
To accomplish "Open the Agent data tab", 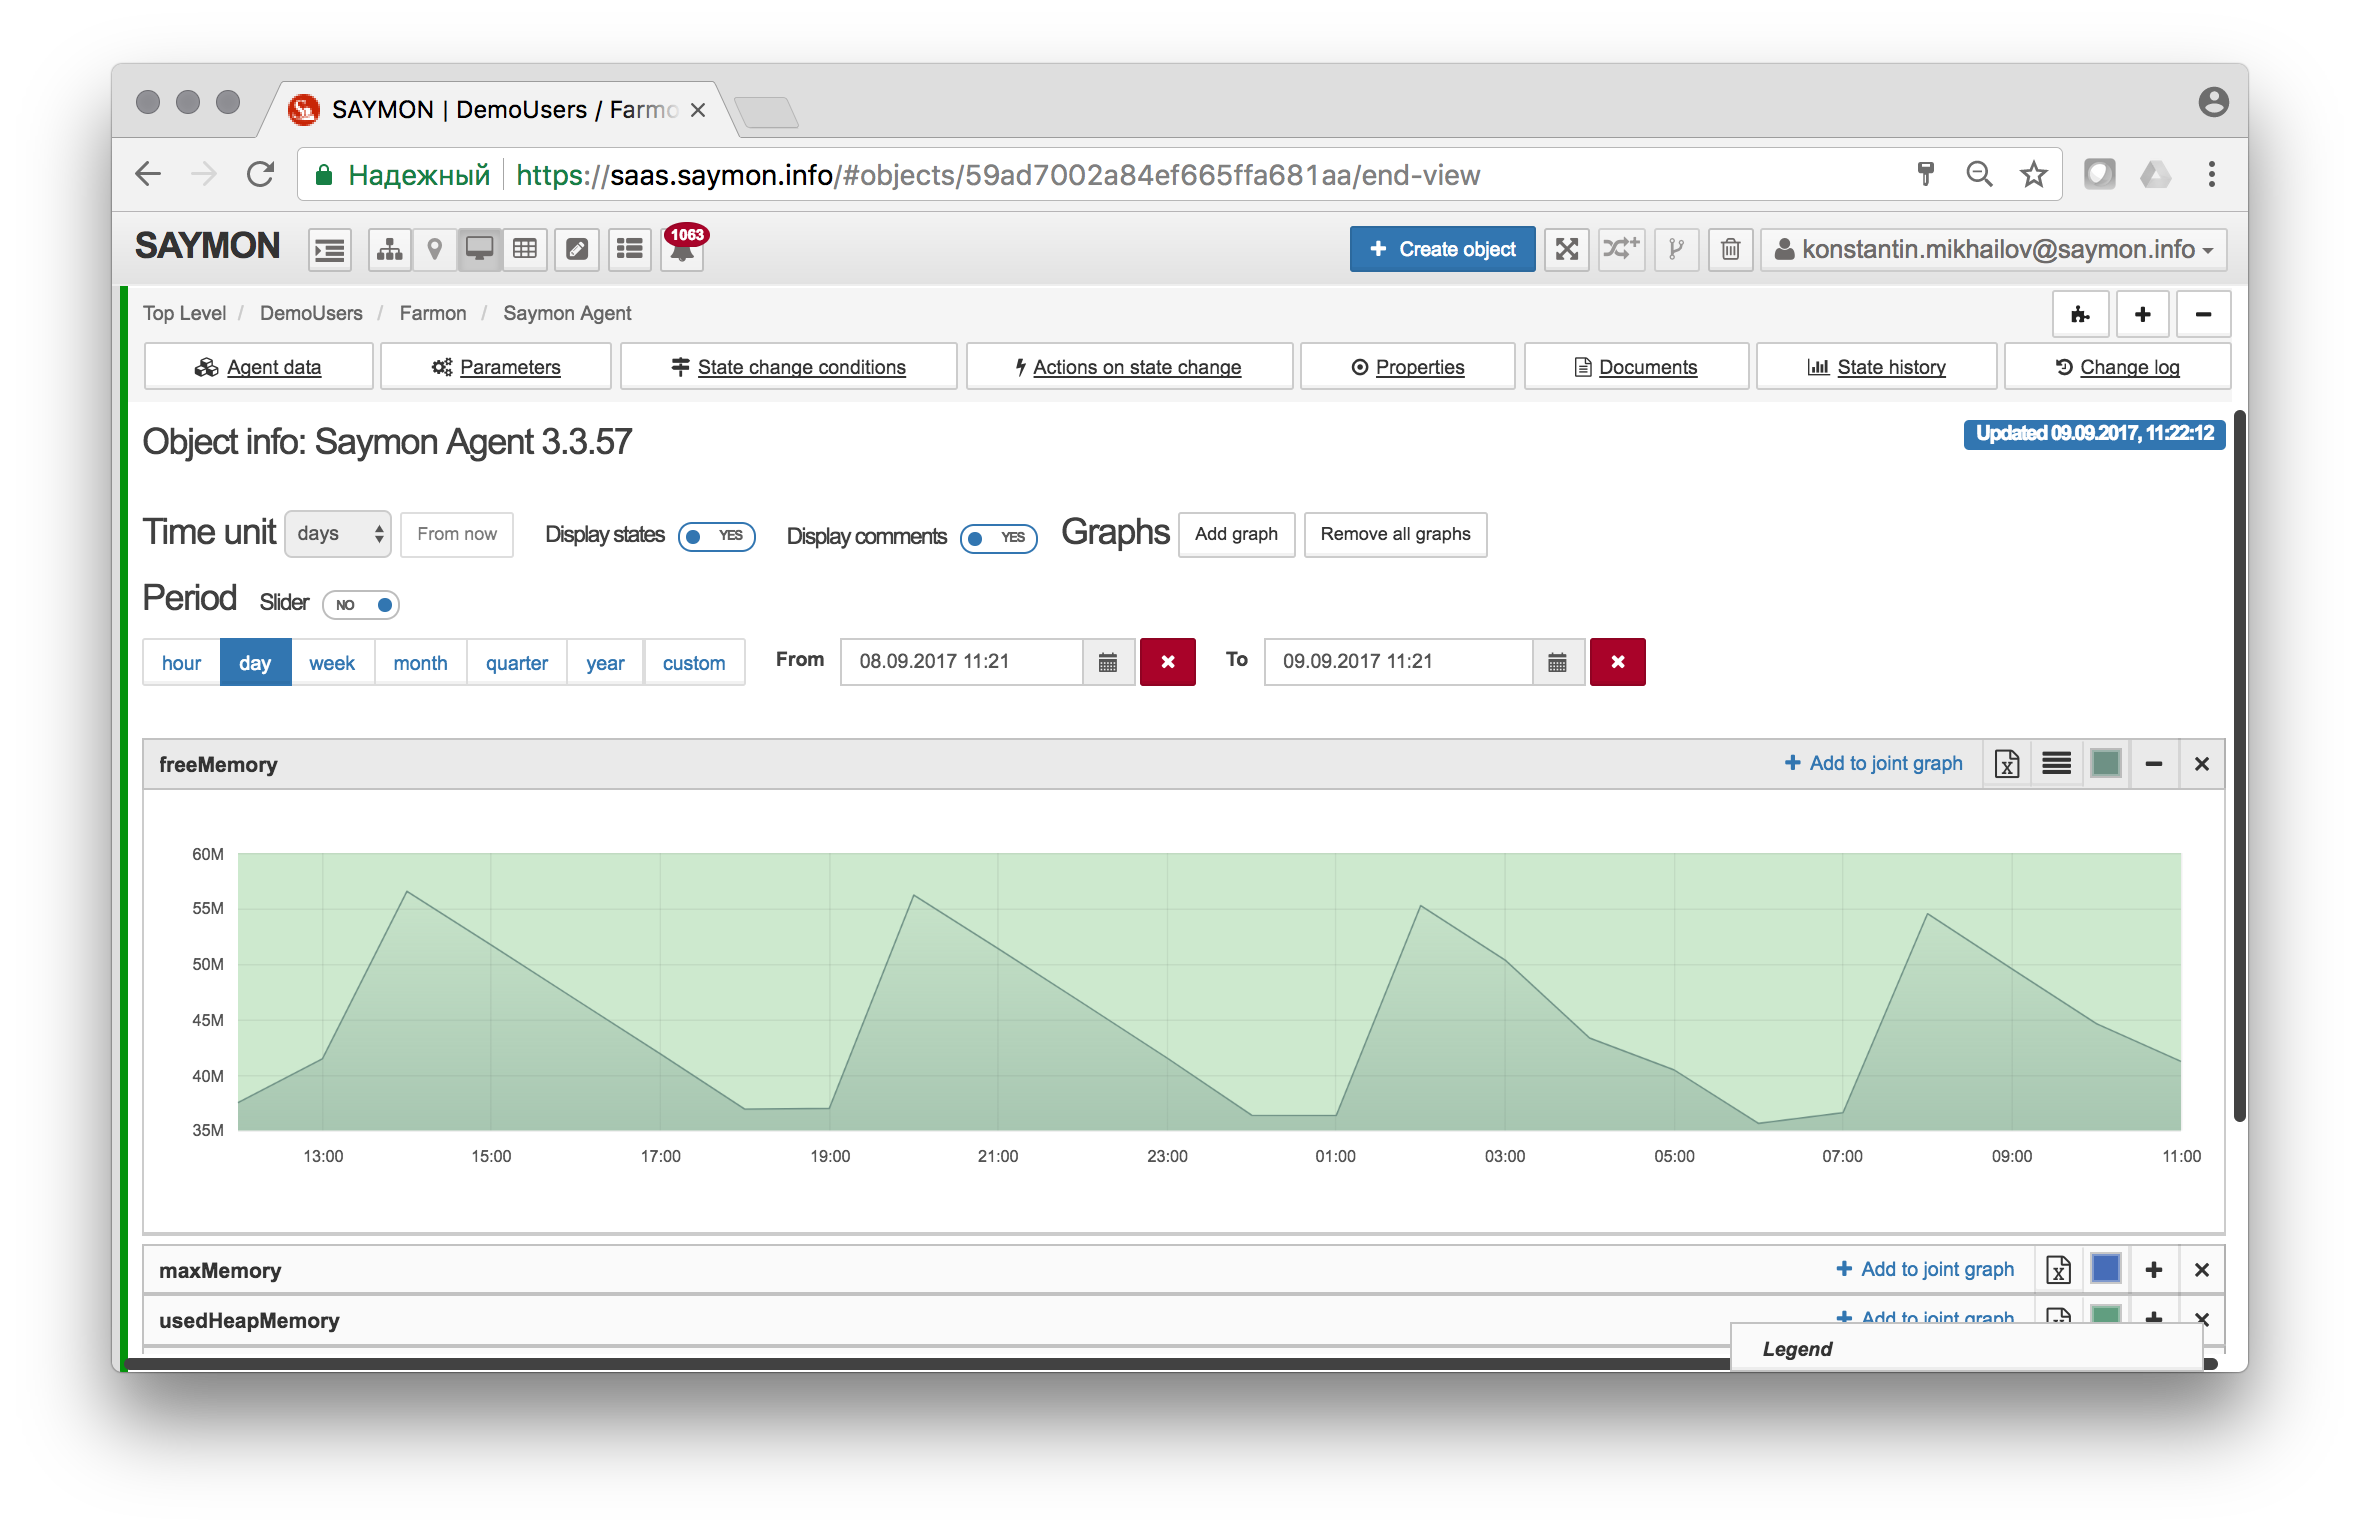I will pyautogui.click(x=259, y=367).
